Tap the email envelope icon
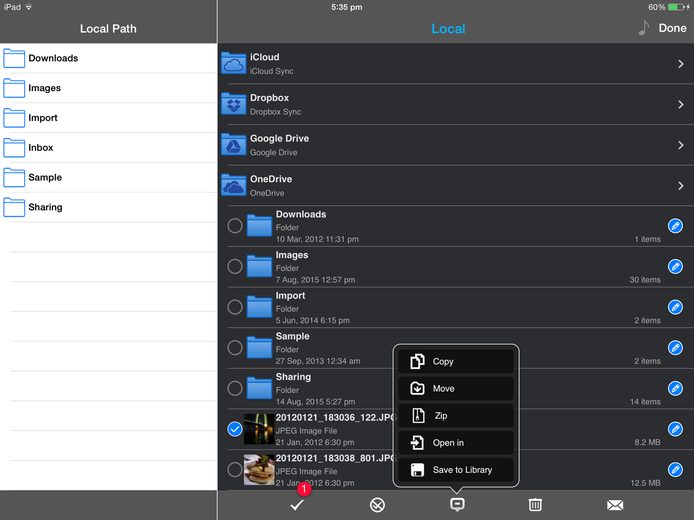This screenshot has height=520, width=694. pos(615,505)
